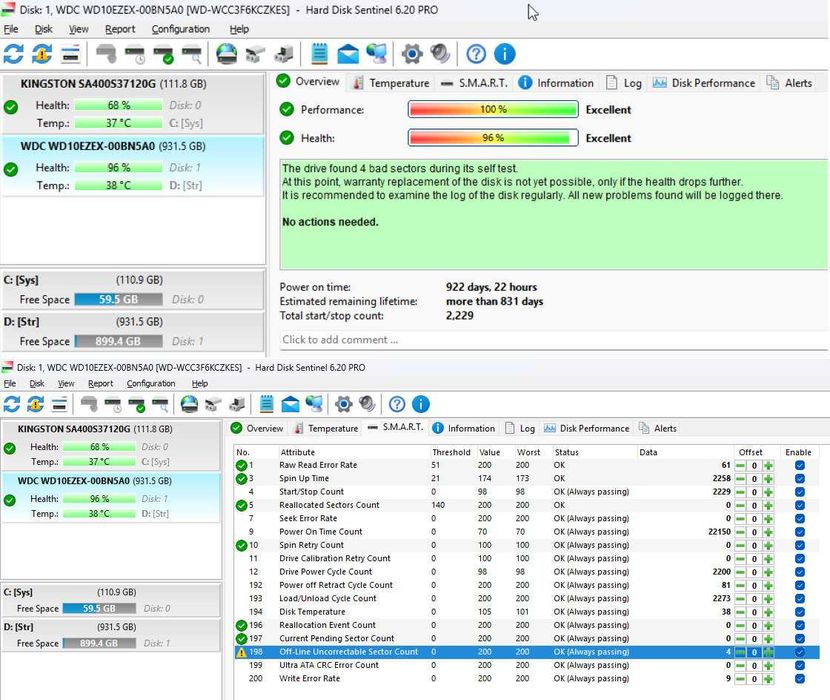This screenshot has width=830, height=700.
Task: Select the KINGSTON SA400S37120G disk in upper window
Action: tap(132, 104)
